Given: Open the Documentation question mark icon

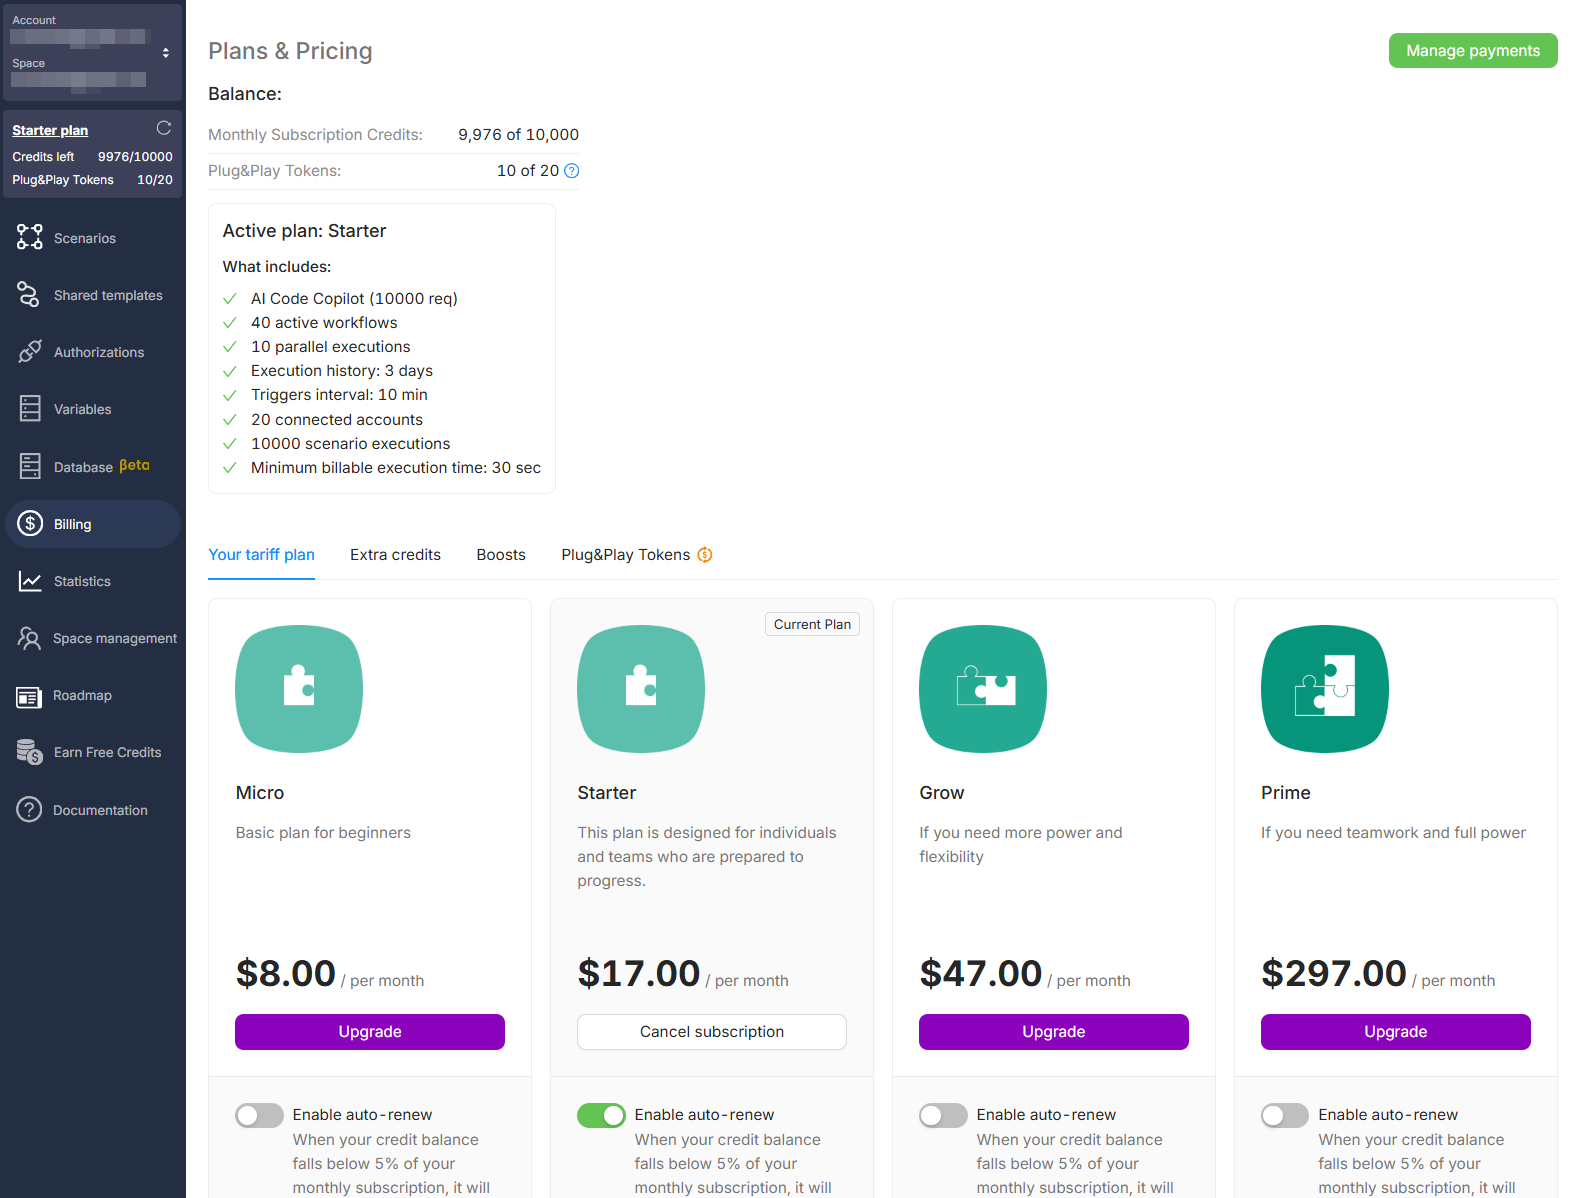Looking at the screenshot, I should (30, 810).
